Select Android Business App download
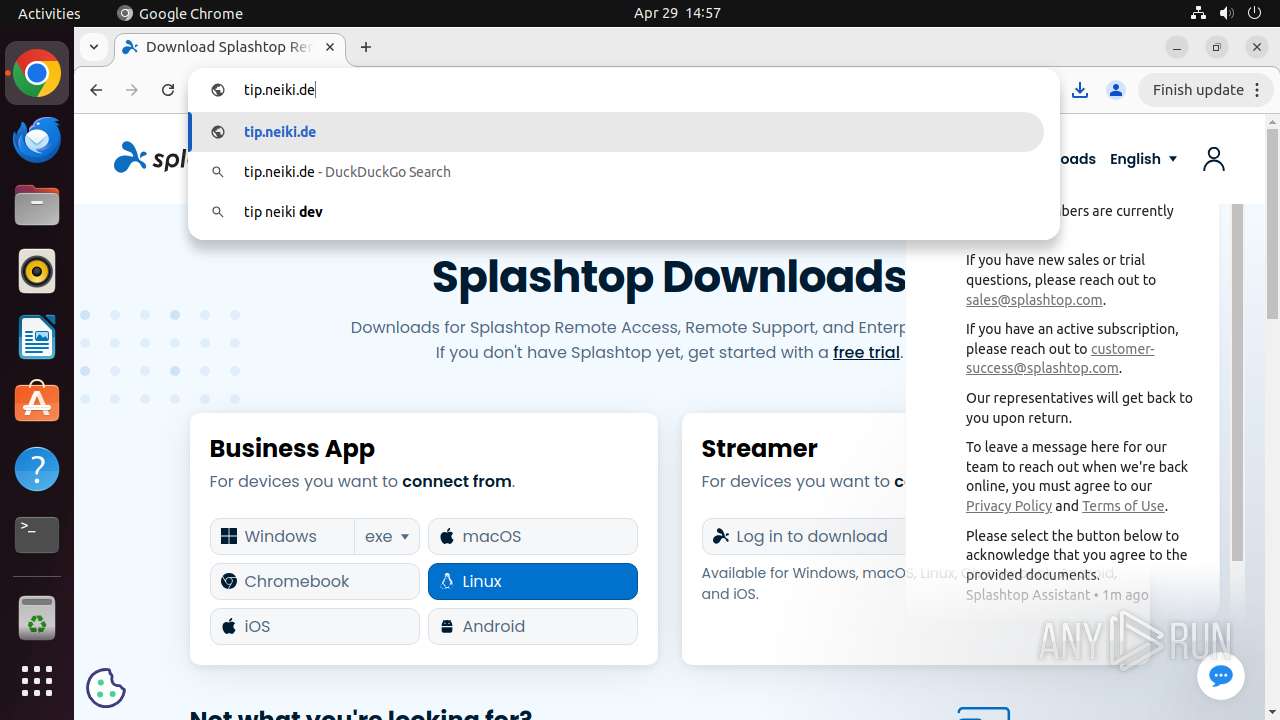This screenshot has width=1280, height=720. [x=533, y=626]
